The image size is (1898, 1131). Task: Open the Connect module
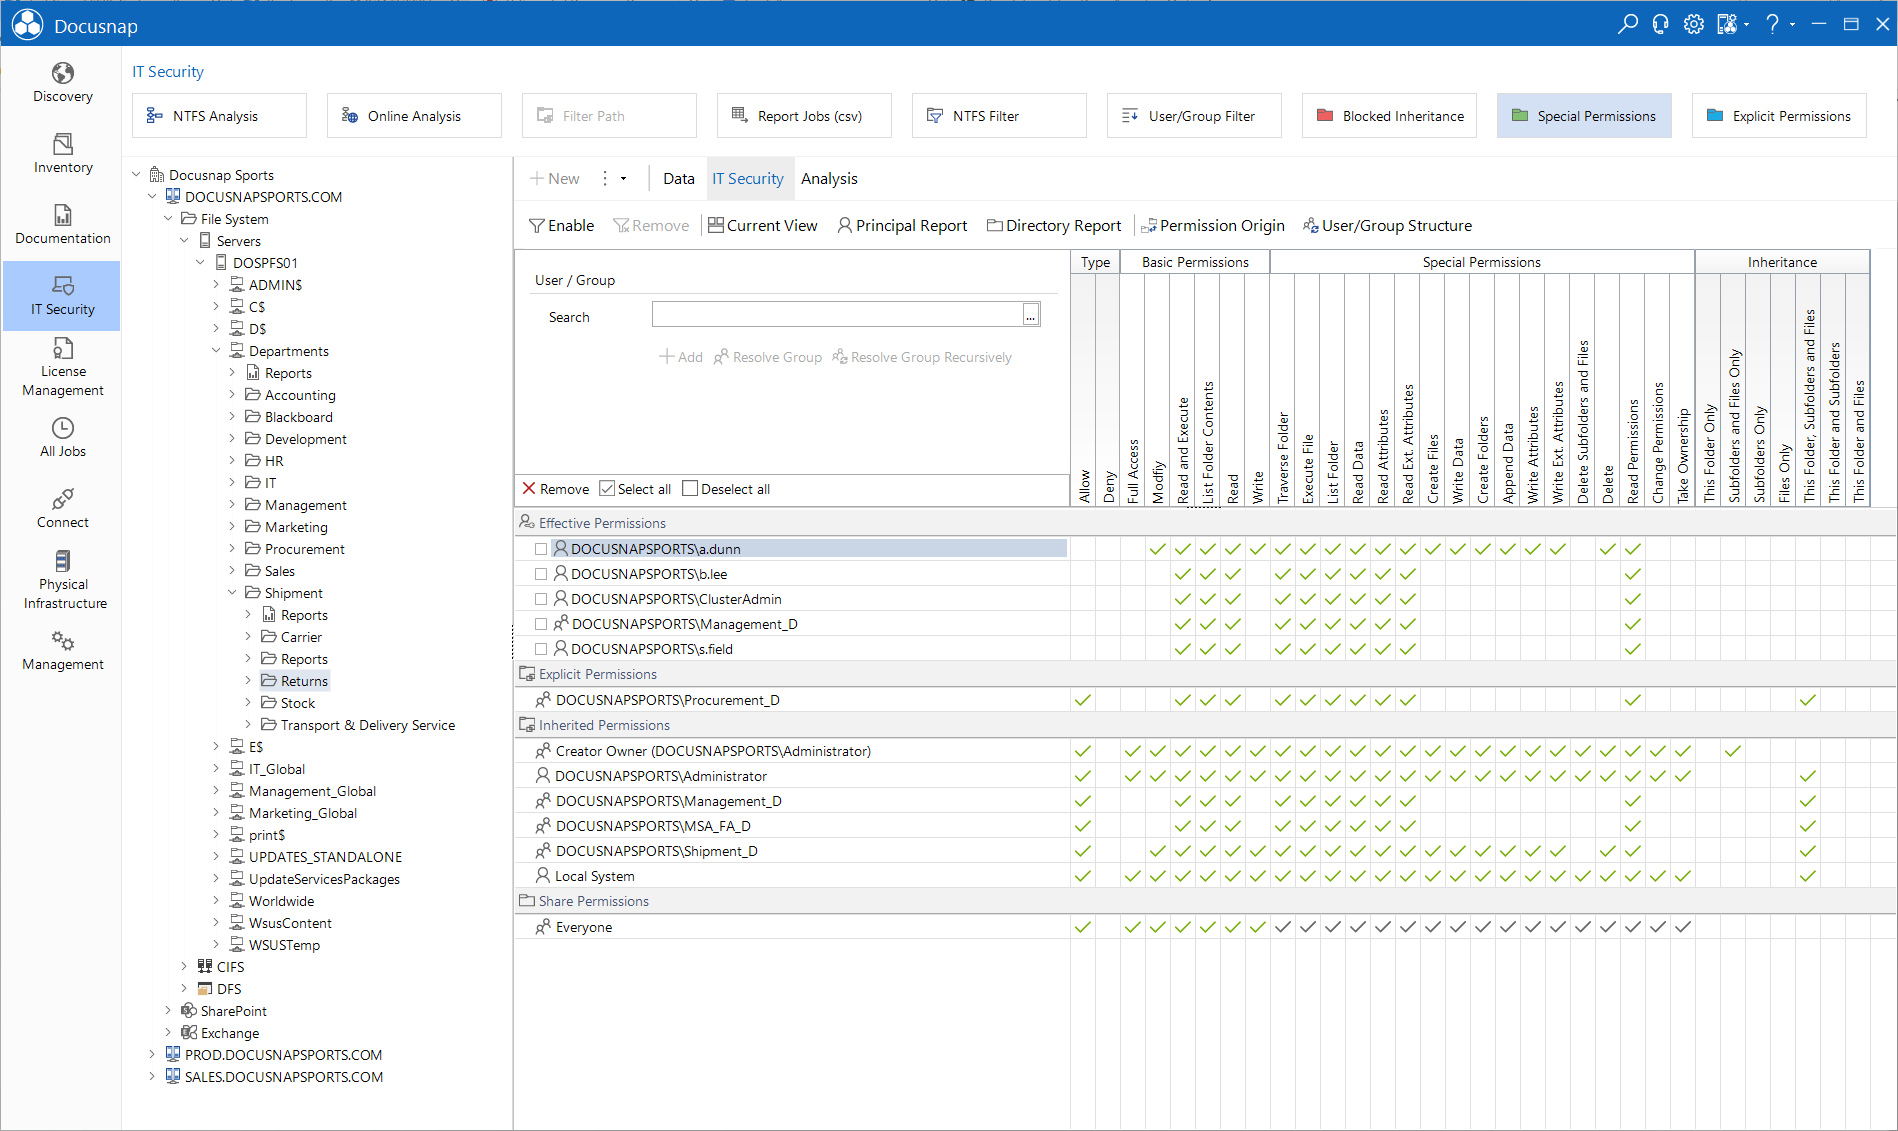pyautogui.click(x=62, y=509)
